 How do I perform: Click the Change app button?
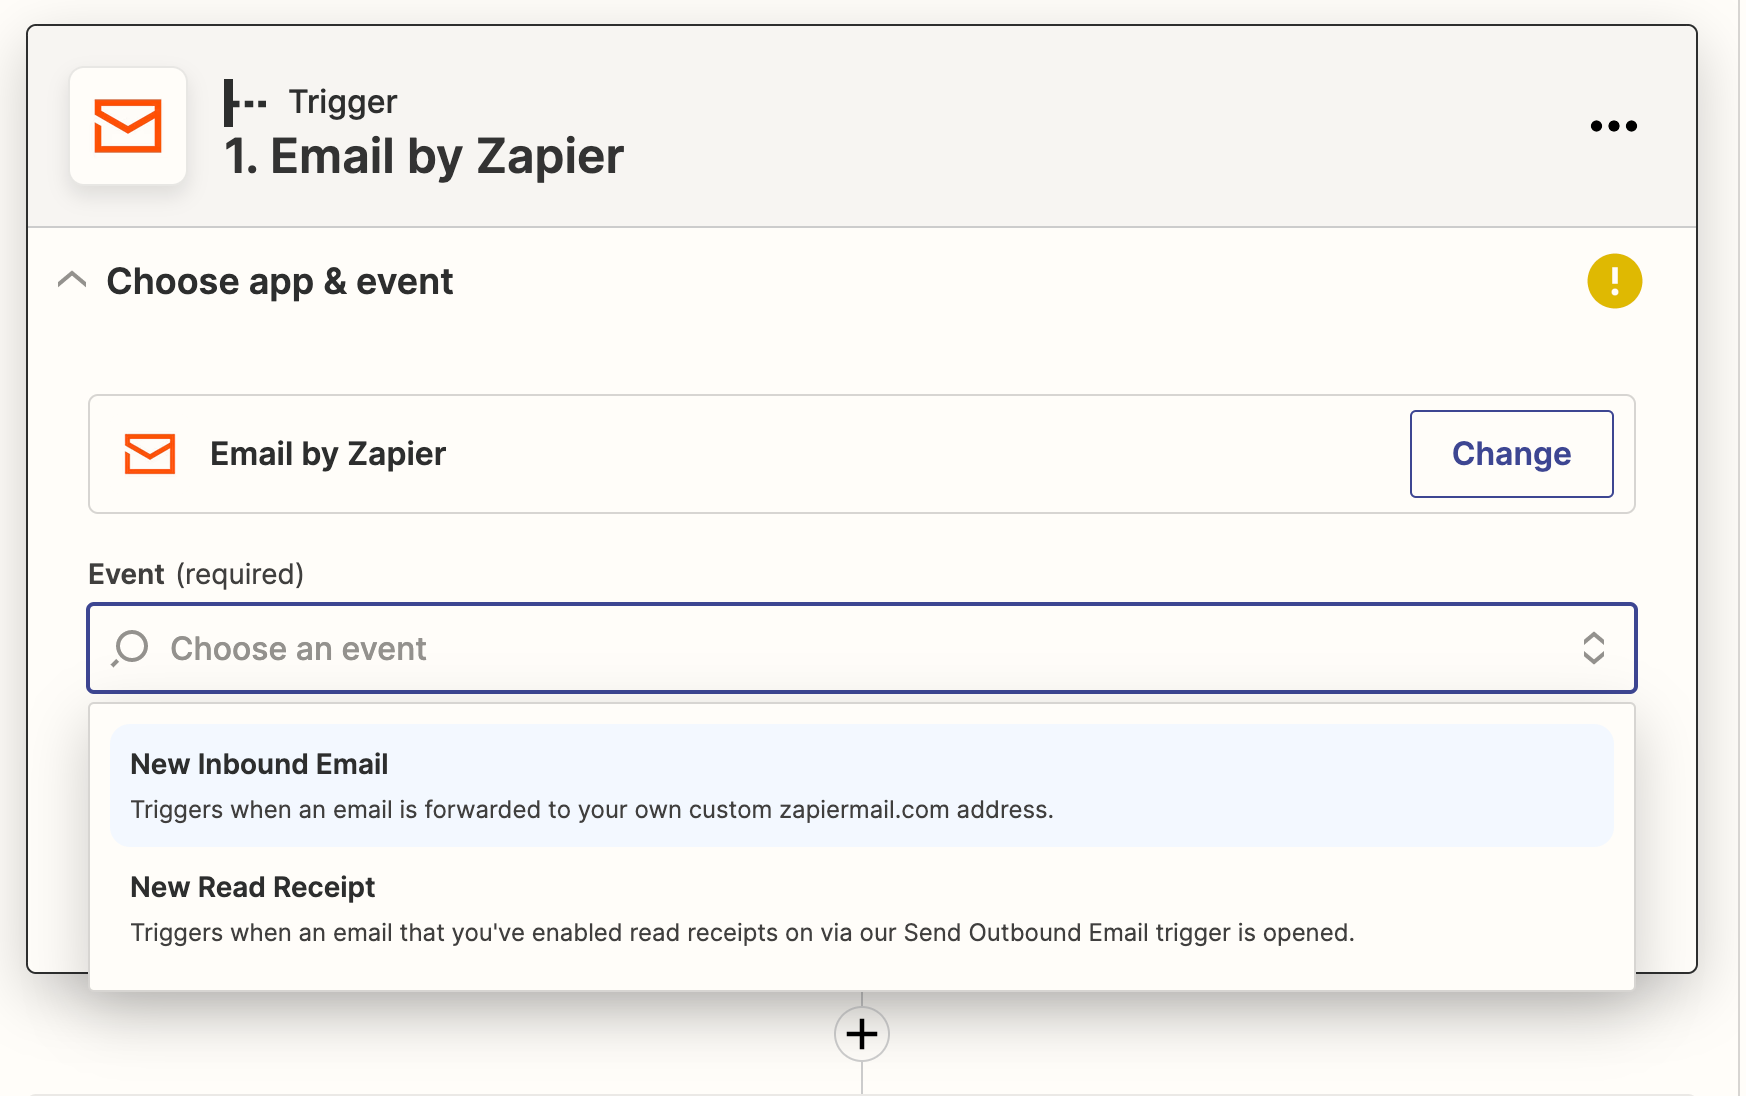pos(1511,454)
